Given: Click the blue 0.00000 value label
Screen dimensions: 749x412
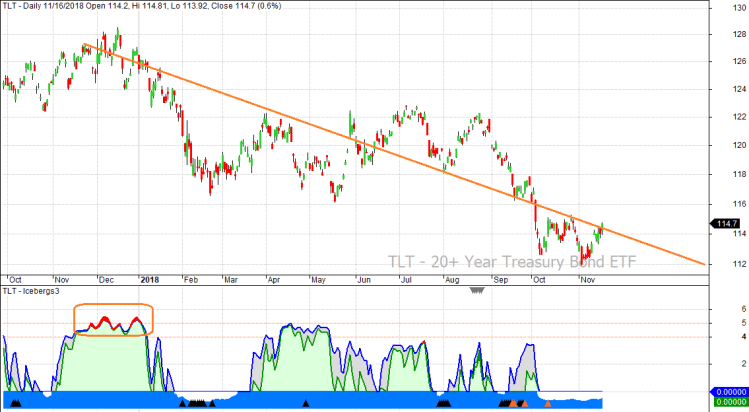Looking at the screenshot, I should pyautogui.click(x=728, y=393).
